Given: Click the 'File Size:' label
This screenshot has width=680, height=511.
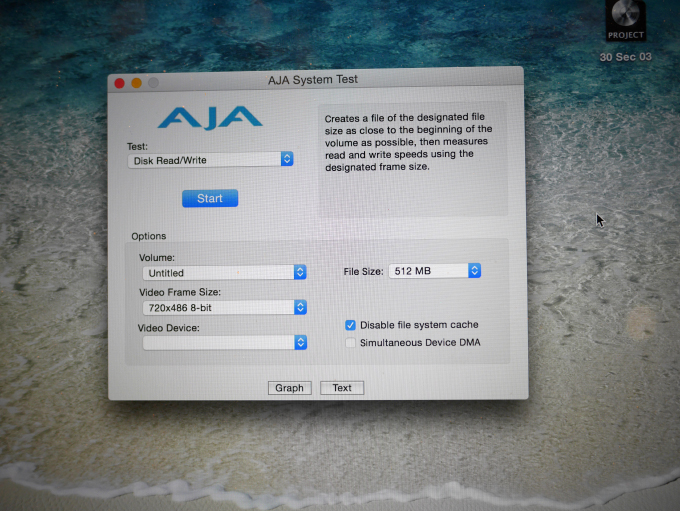Looking at the screenshot, I should pos(363,272).
